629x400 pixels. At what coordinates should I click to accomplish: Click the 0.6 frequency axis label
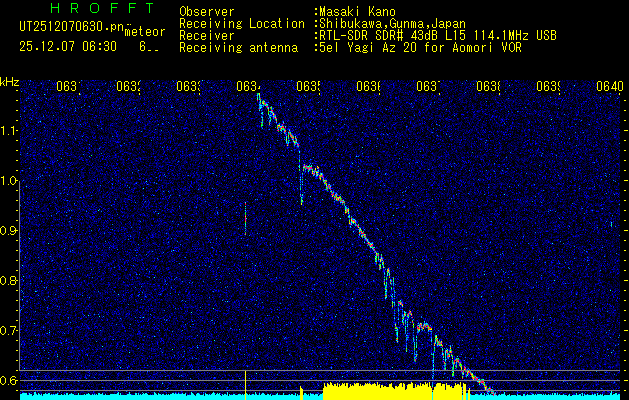click(9, 380)
